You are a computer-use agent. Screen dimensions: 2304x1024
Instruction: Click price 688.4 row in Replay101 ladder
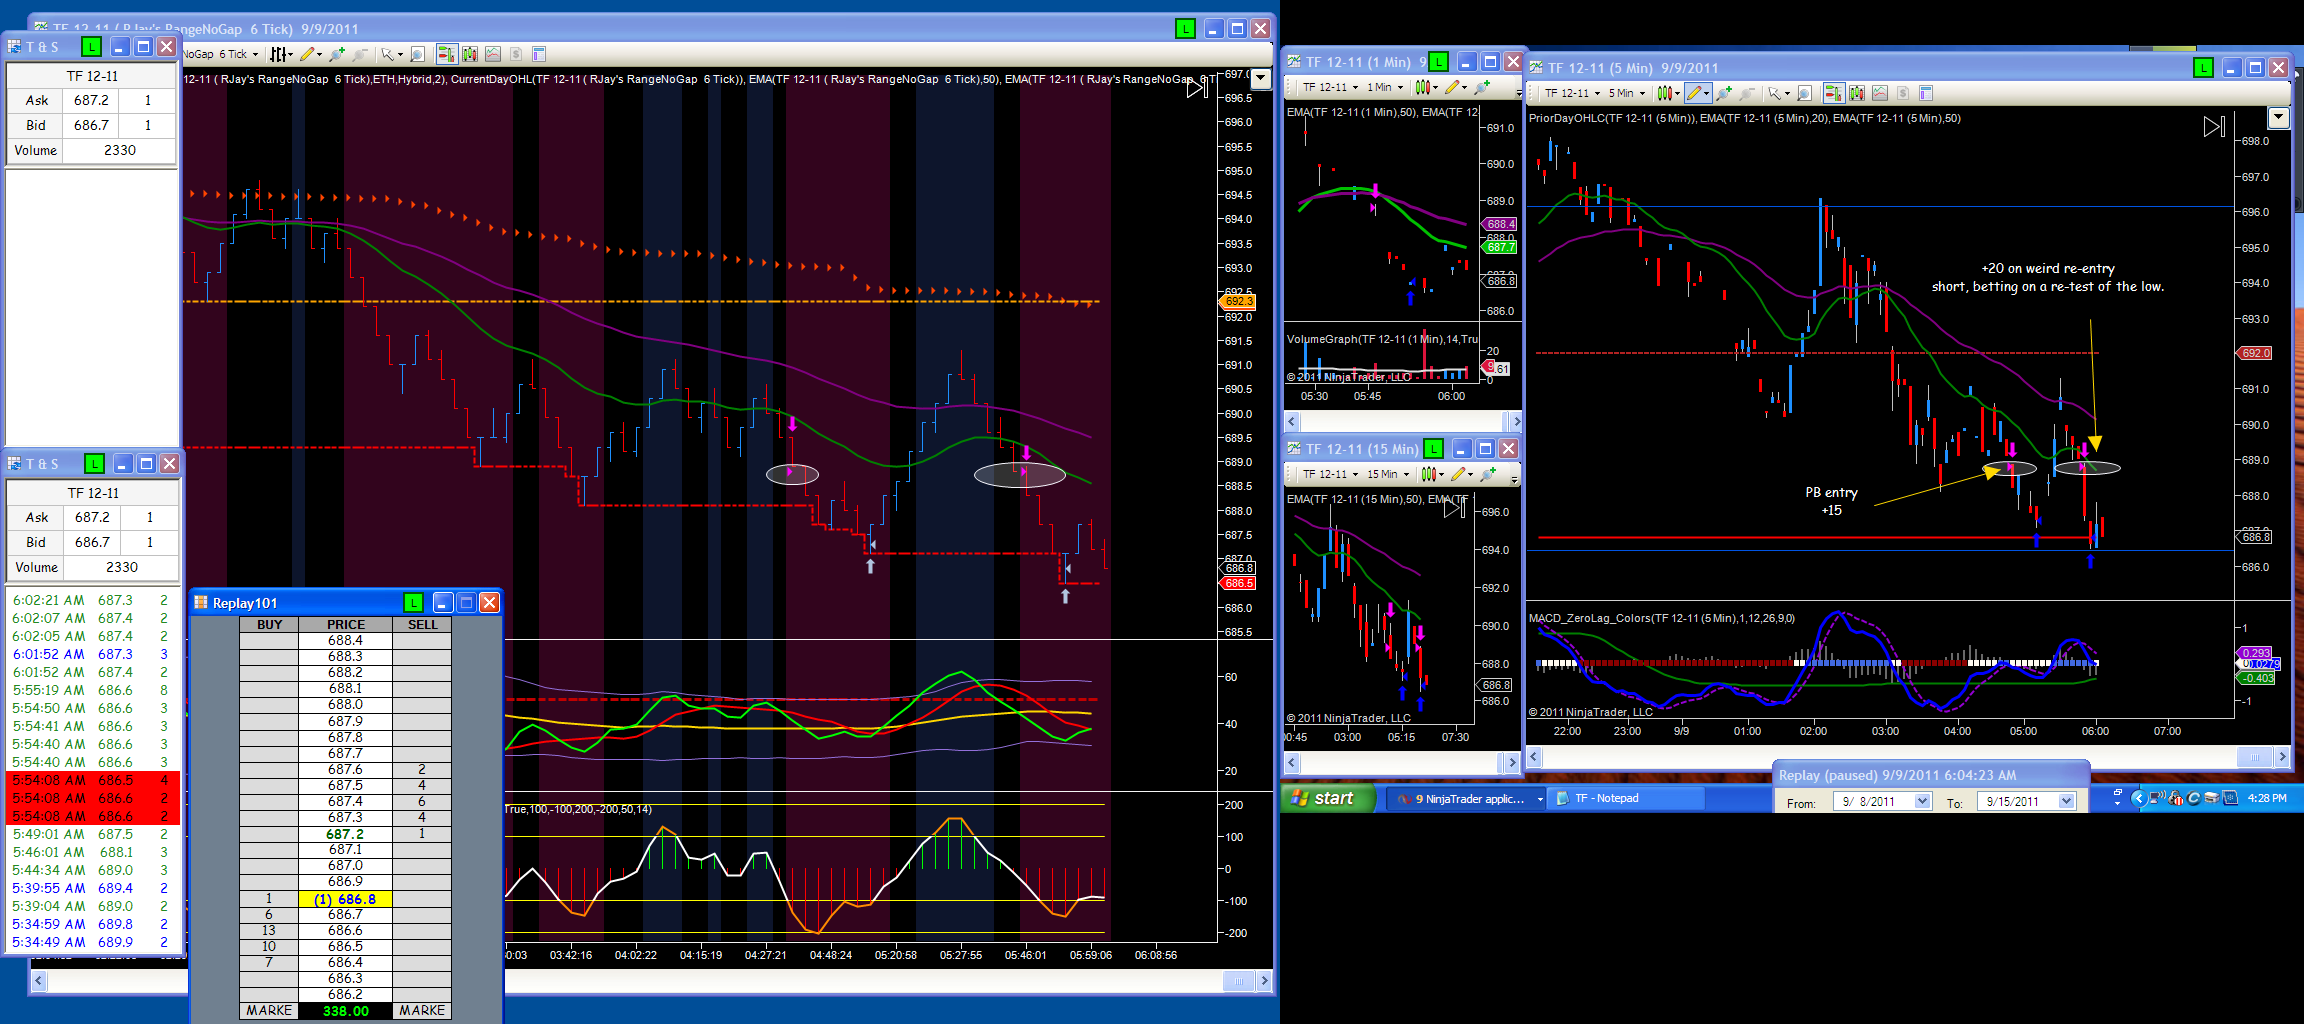[x=345, y=640]
